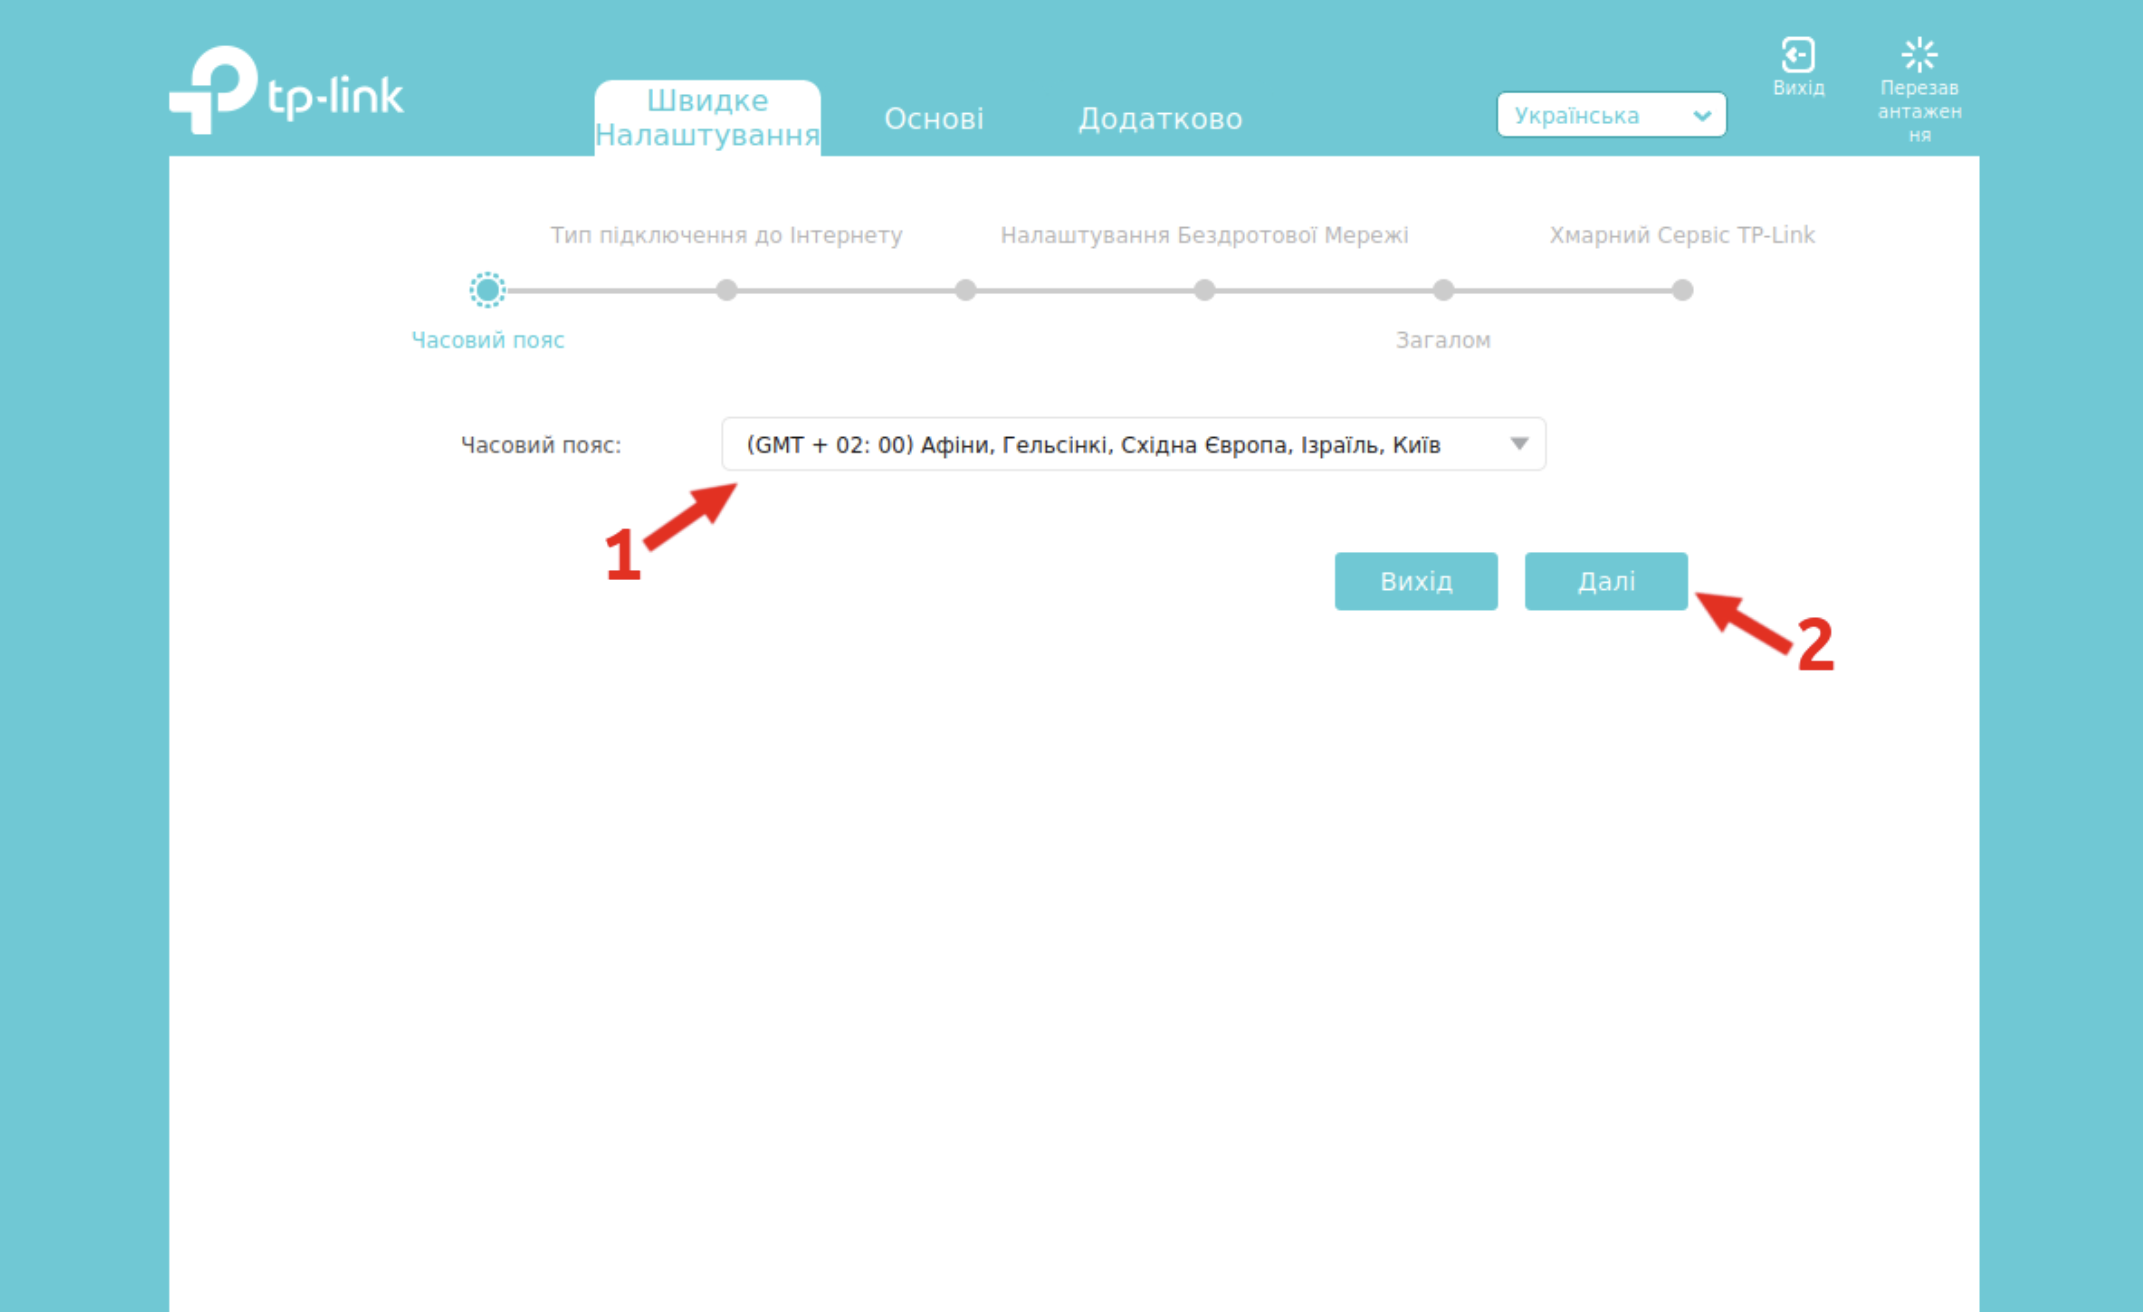The height and width of the screenshot is (1312, 2143).
Task: Switch to the Основні tab
Action: pos(933,119)
